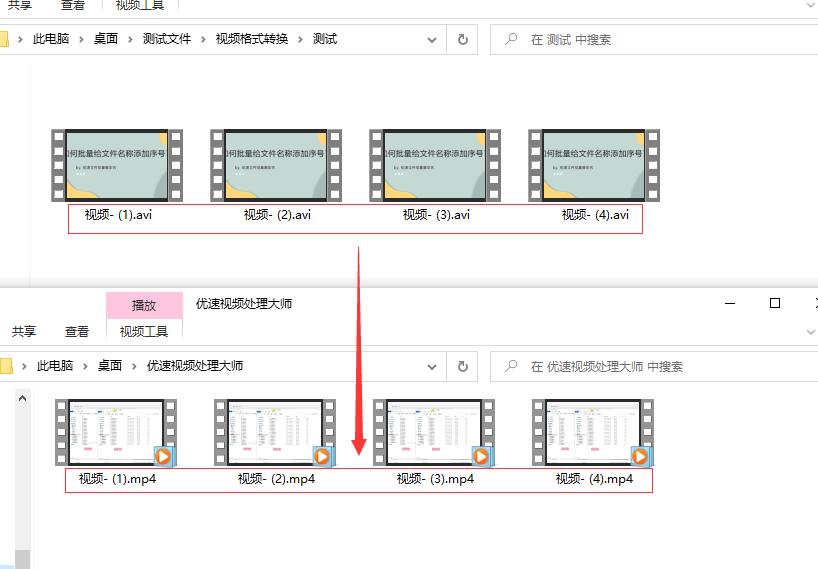Viewport: 818px width, 569px height.
Task: Expand chevron after 视频格式转换 in breadcrumb
Action: coord(300,39)
